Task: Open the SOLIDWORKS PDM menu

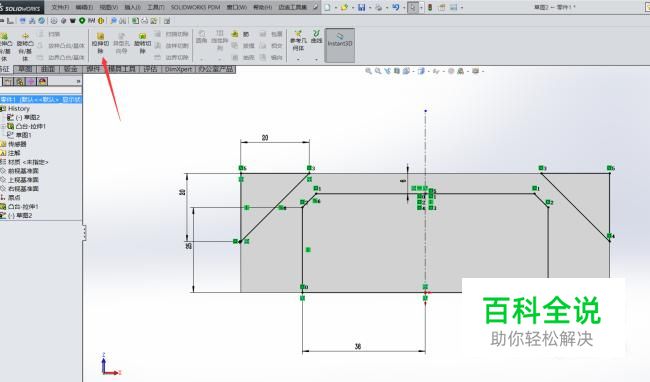Action: (196, 7)
